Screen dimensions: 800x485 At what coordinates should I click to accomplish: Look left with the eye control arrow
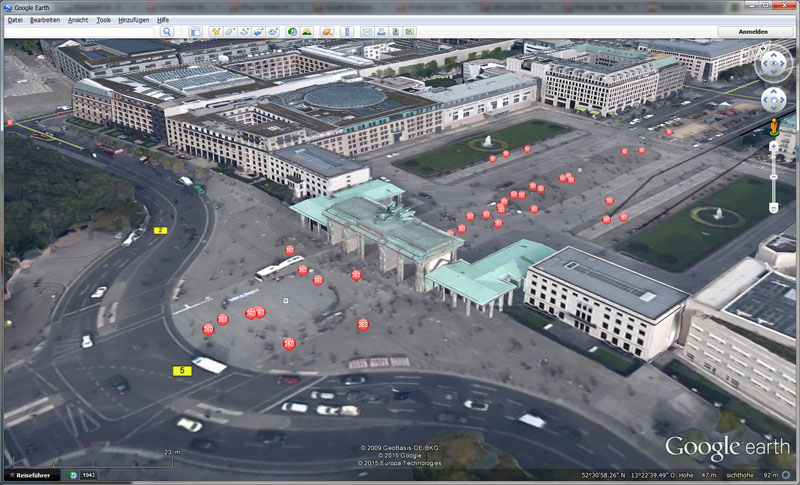coord(765,64)
